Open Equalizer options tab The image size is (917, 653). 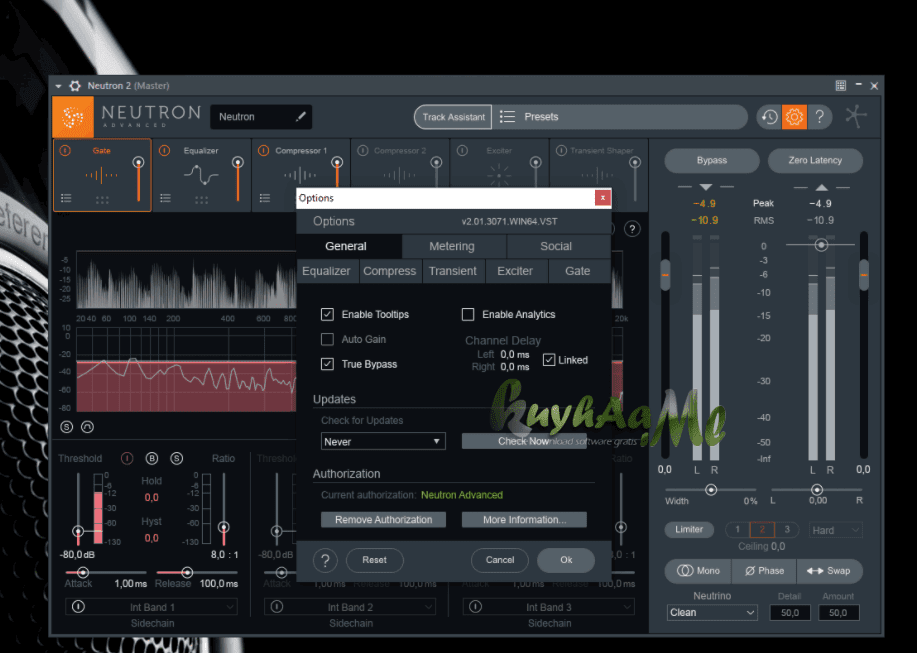click(326, 271)
